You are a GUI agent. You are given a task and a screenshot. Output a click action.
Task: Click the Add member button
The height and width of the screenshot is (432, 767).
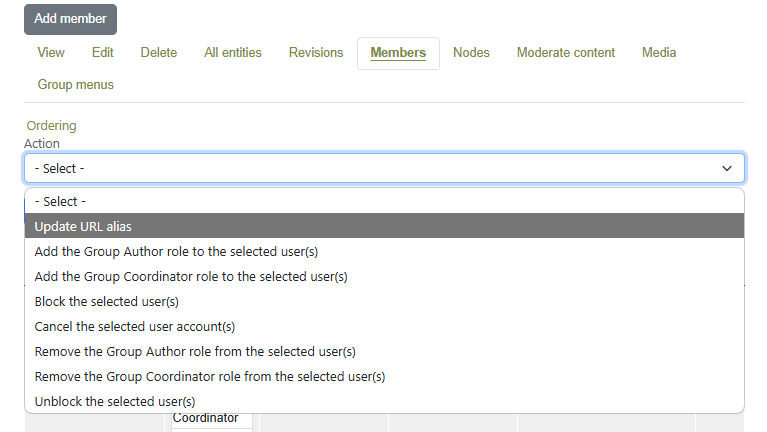pos(70,19)
